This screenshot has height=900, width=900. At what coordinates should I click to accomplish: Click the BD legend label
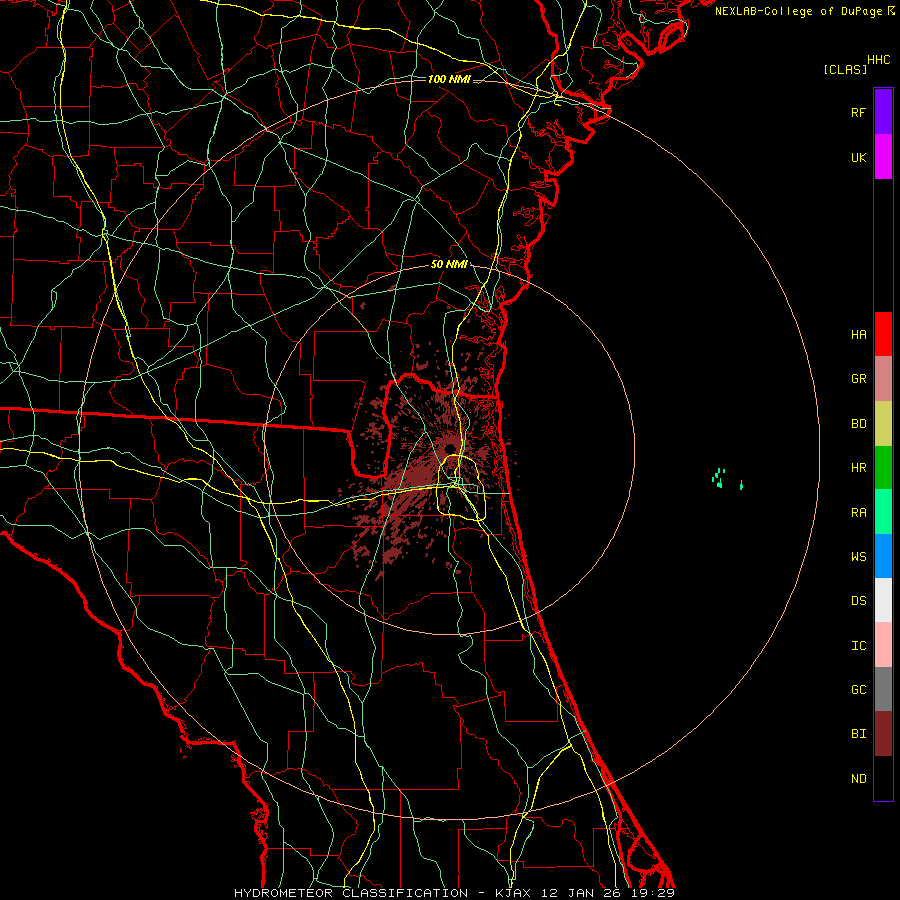[x=858, y=424]
